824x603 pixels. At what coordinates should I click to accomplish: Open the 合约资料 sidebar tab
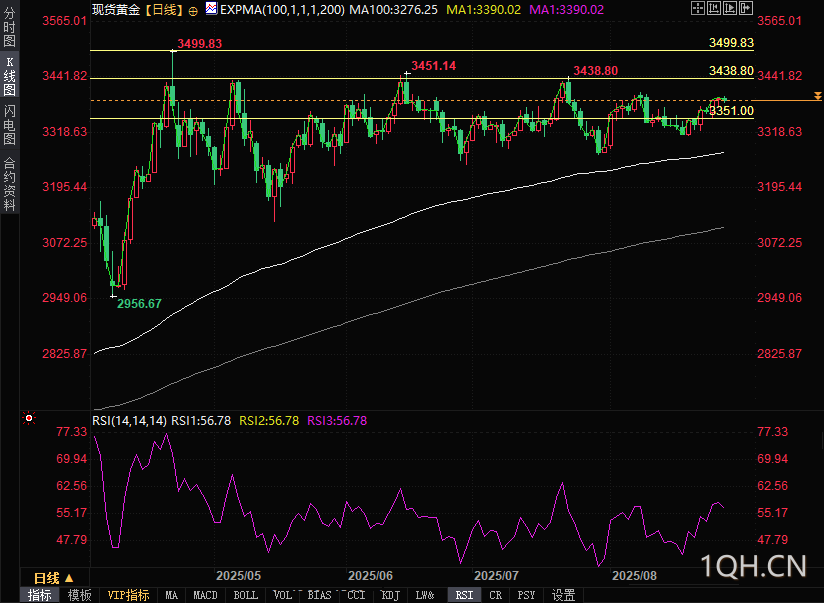[9, 183]
